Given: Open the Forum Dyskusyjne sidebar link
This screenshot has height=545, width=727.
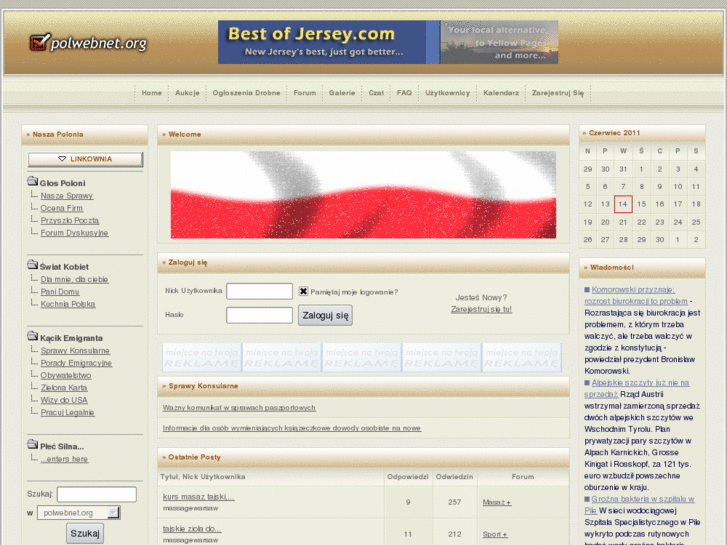Looking at the screenshot, I should [74, 233].
